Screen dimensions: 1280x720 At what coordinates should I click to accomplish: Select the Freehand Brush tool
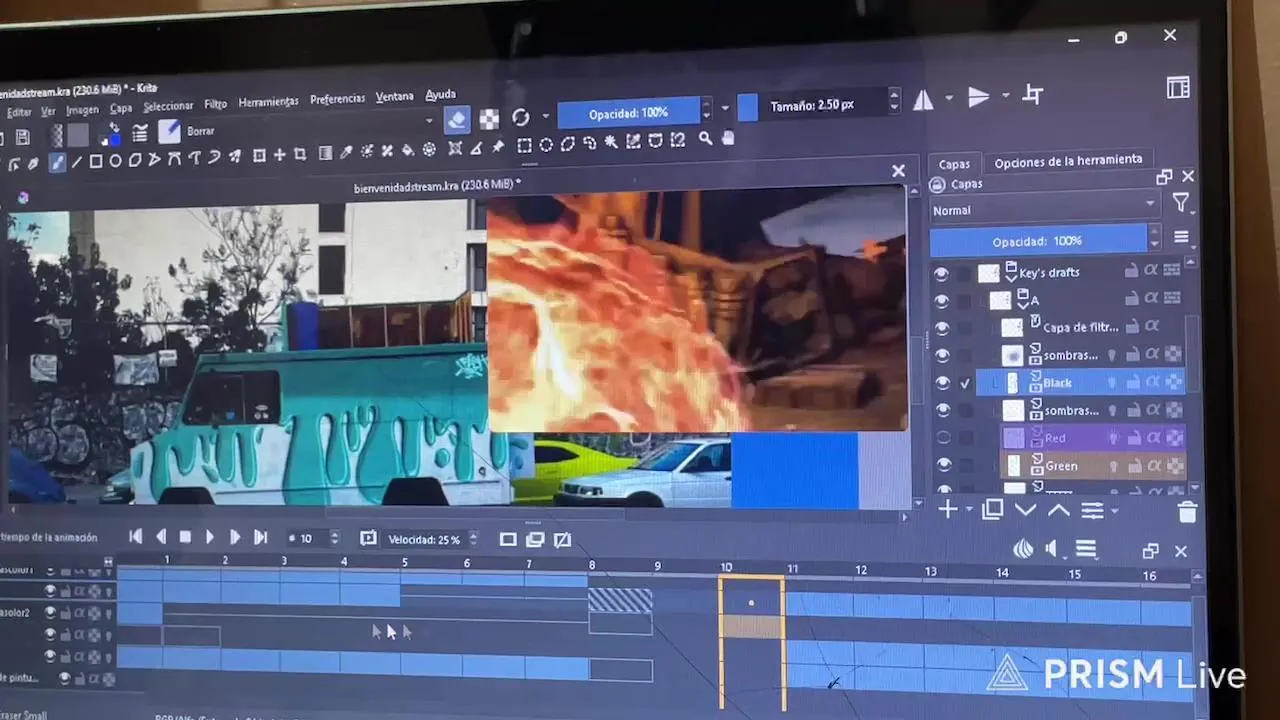coord(57,162)
